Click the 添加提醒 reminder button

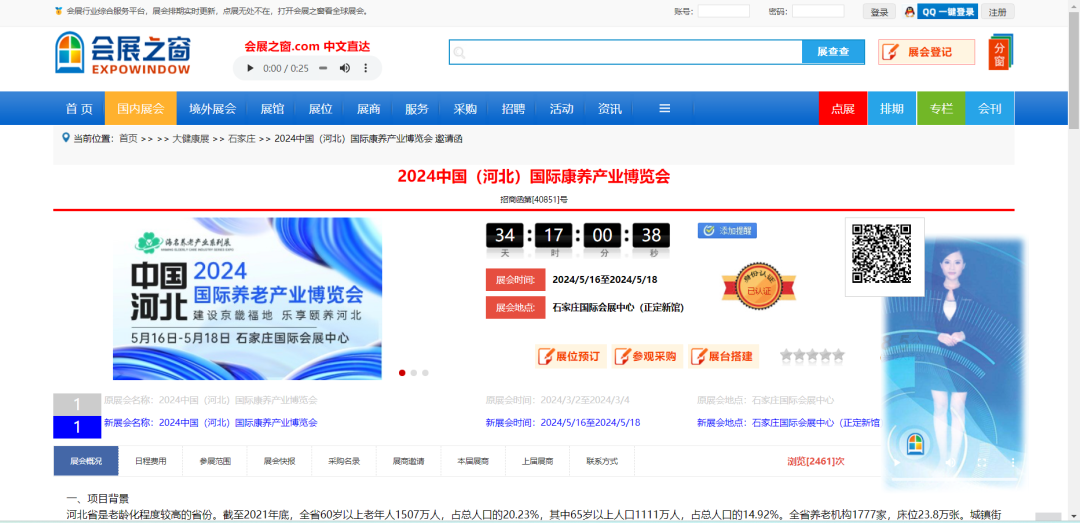[x=727, y=231]
